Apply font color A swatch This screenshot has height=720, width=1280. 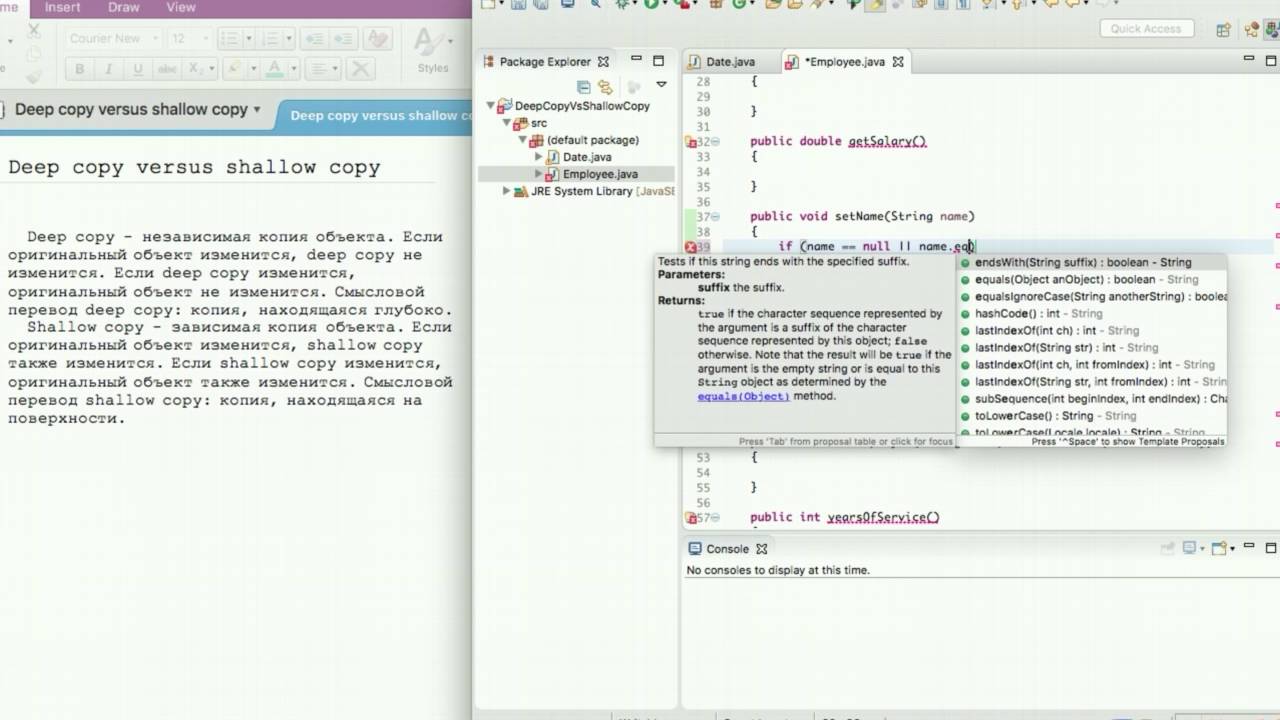(274, 69)
